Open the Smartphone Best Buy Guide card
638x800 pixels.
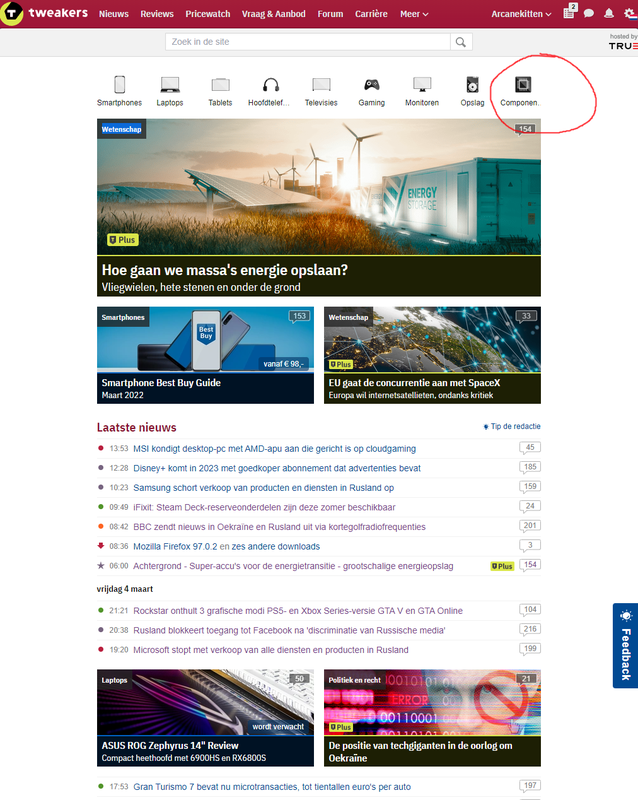(205, 355)
